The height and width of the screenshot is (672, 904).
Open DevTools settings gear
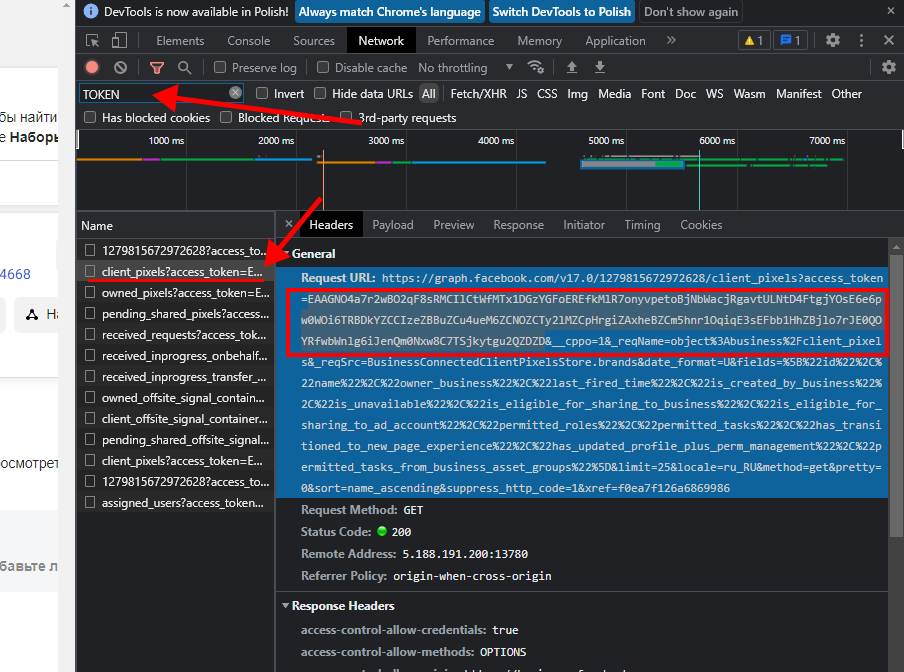[833, 41]
